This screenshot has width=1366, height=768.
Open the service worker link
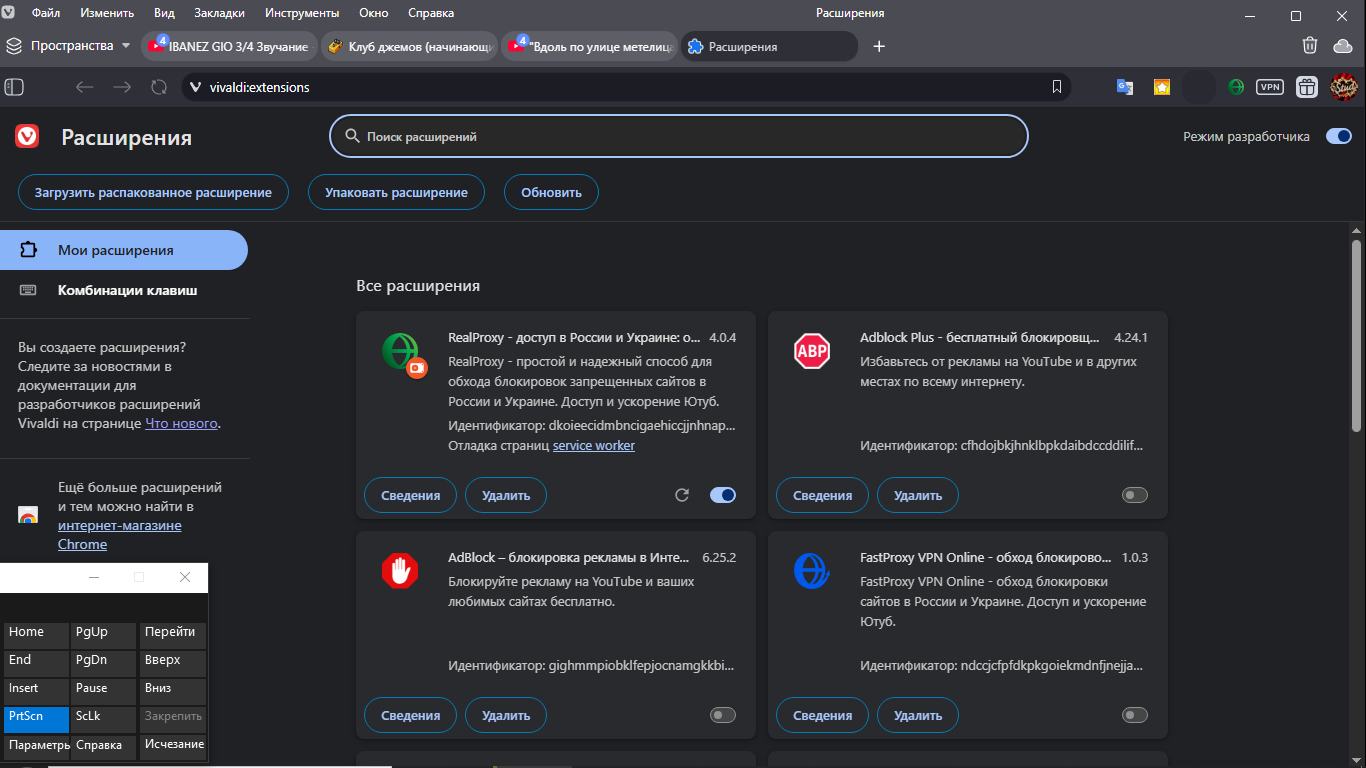tap(594, 445)
